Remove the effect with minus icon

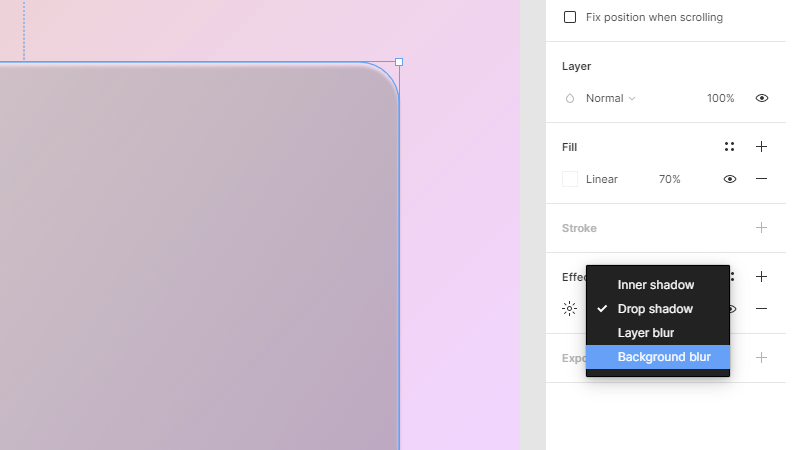[761, 308]
